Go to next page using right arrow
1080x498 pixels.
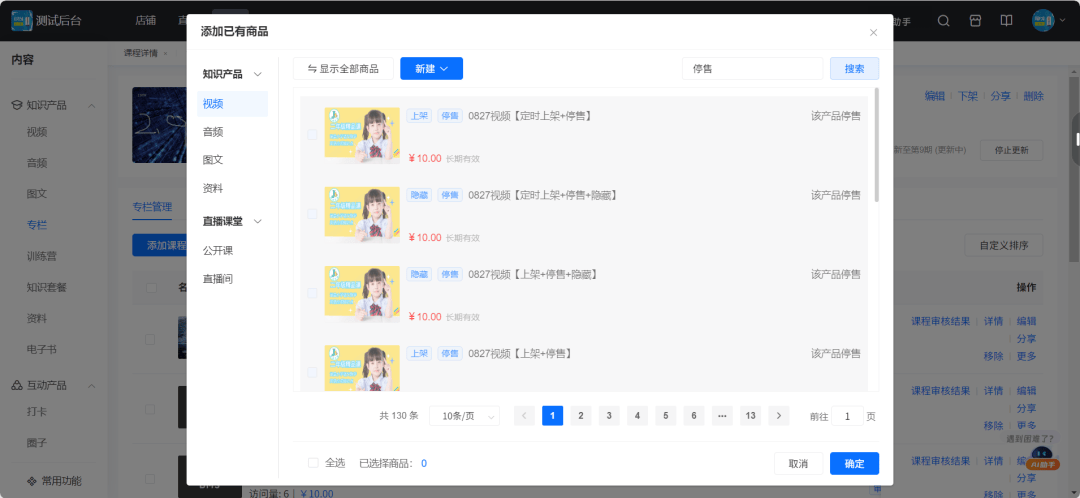point(779,416)
